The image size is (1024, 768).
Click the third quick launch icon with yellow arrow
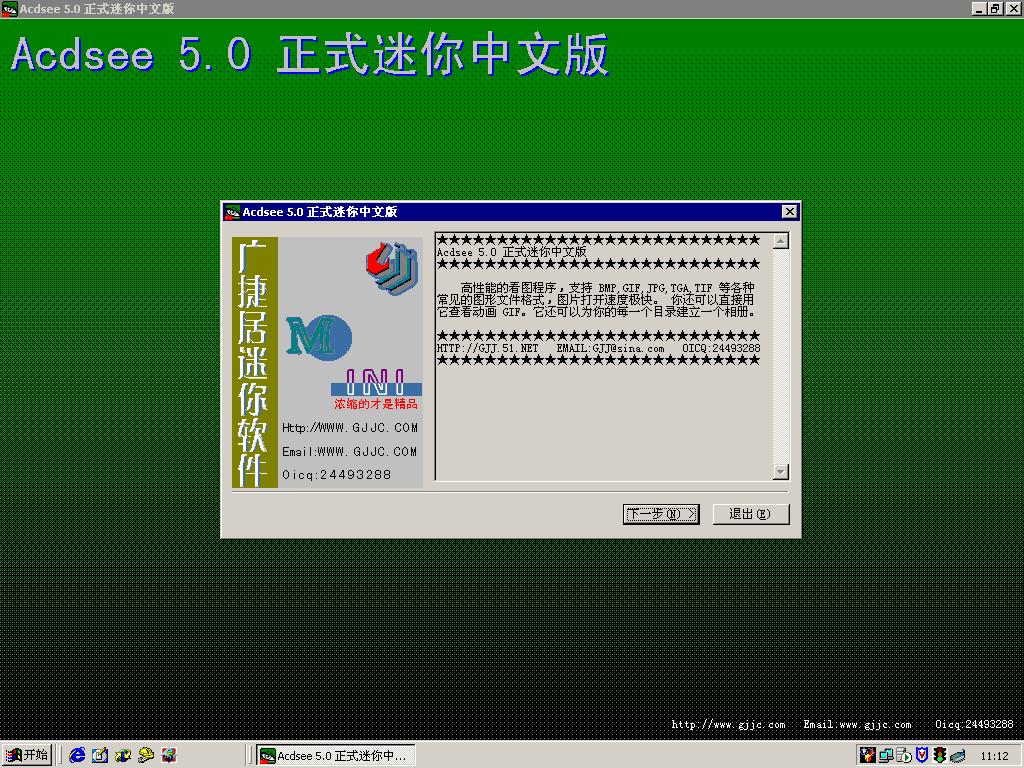[123, 755]
